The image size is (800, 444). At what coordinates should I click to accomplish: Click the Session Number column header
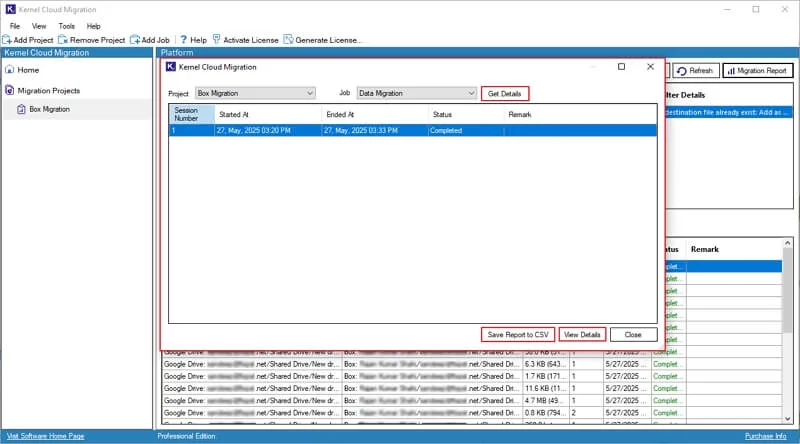(x=192, y=114)
